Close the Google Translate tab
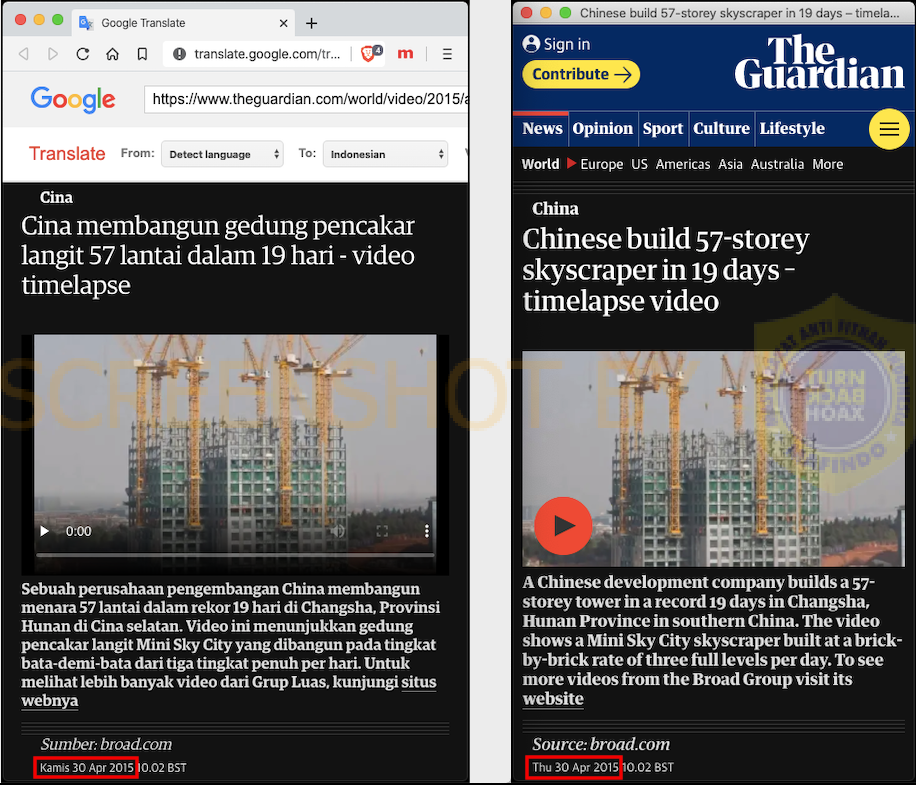Viewport: 916px width, 785px height. (x=283, y=23)
